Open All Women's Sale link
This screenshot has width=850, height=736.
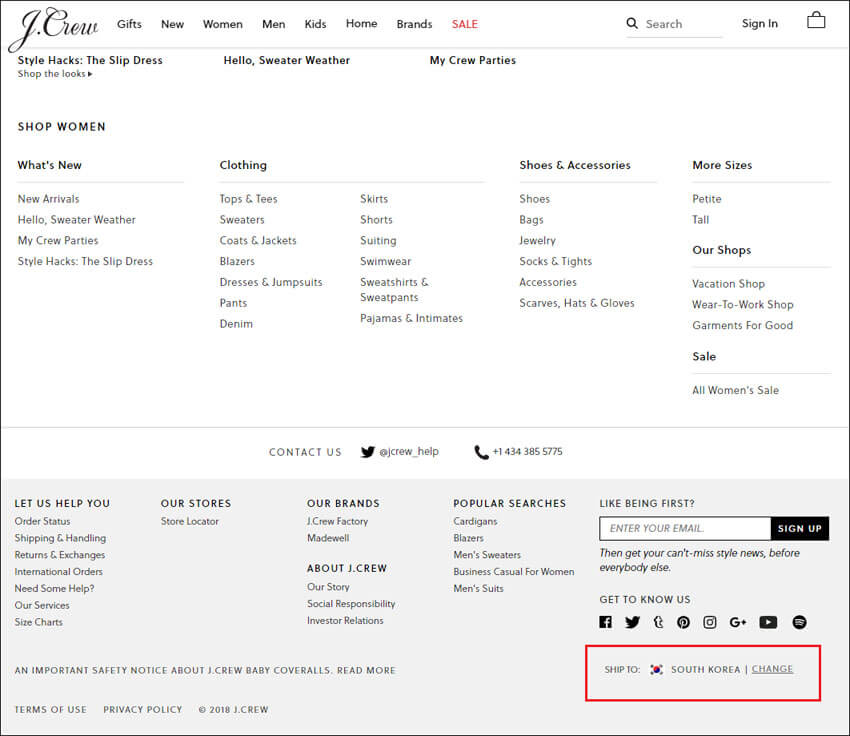point(736,390)
